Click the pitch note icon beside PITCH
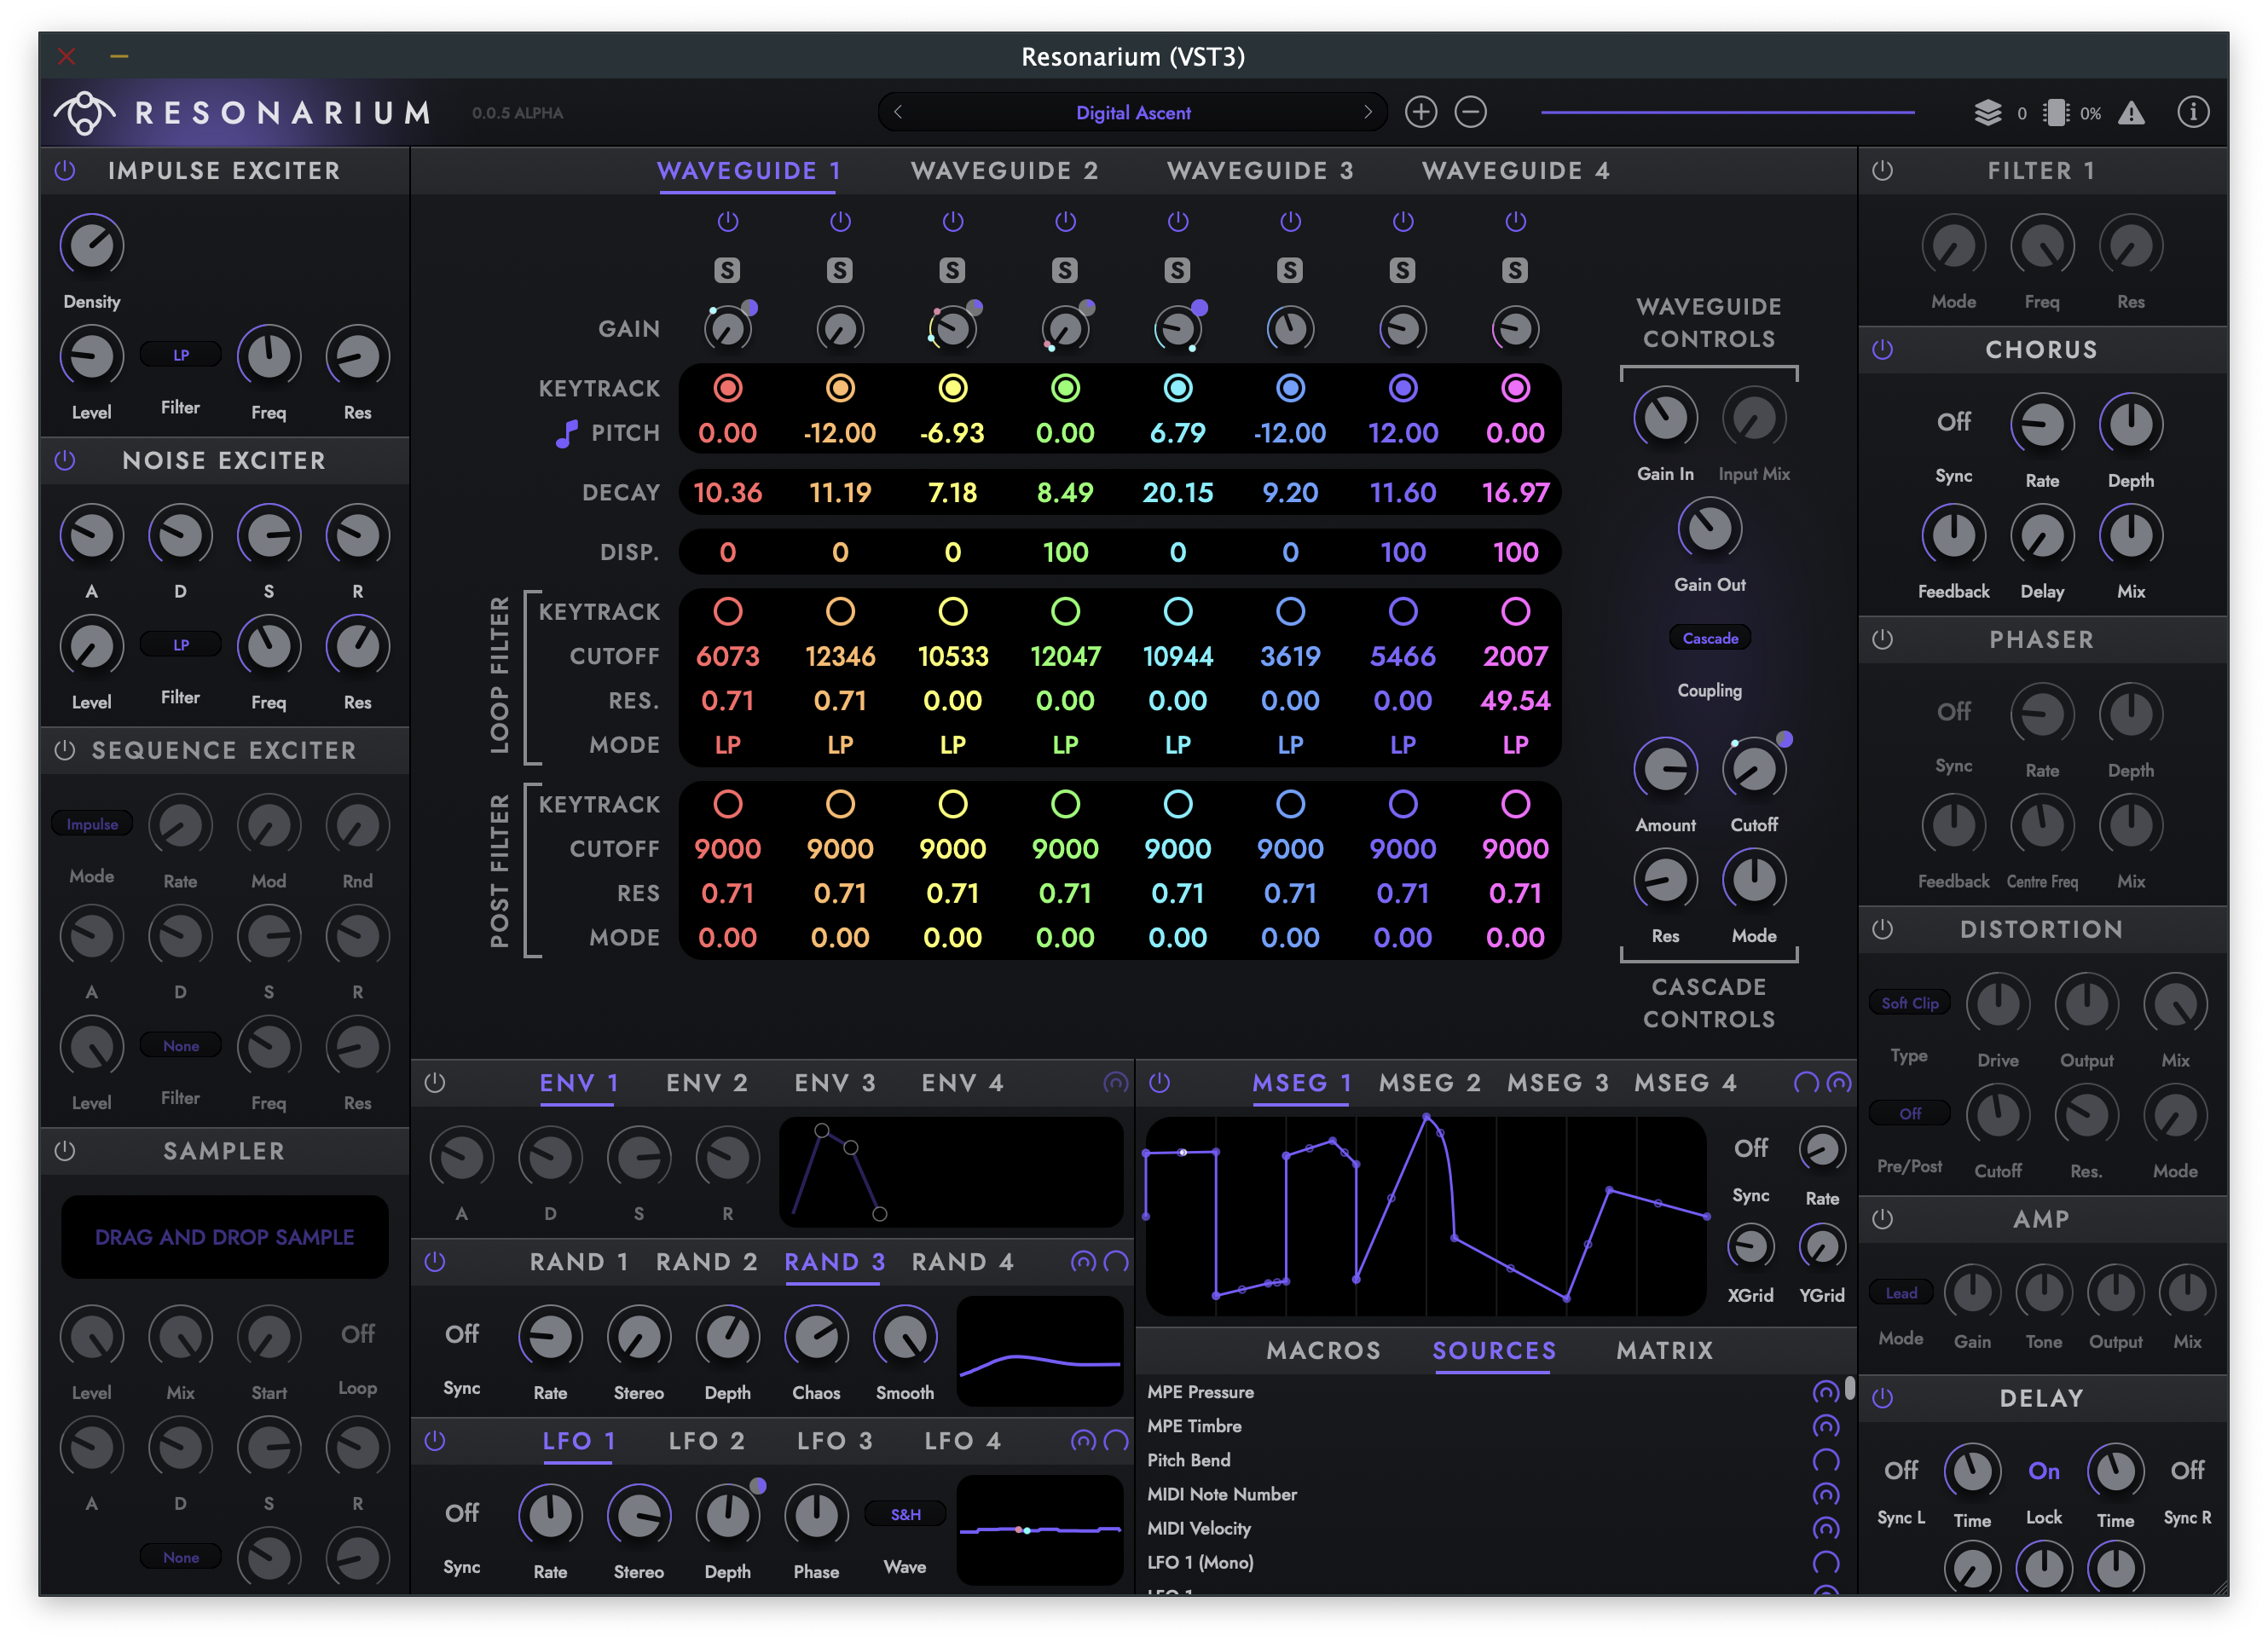The height and width of the screenshot is (1642, 2268). click(x=567, y=433)
